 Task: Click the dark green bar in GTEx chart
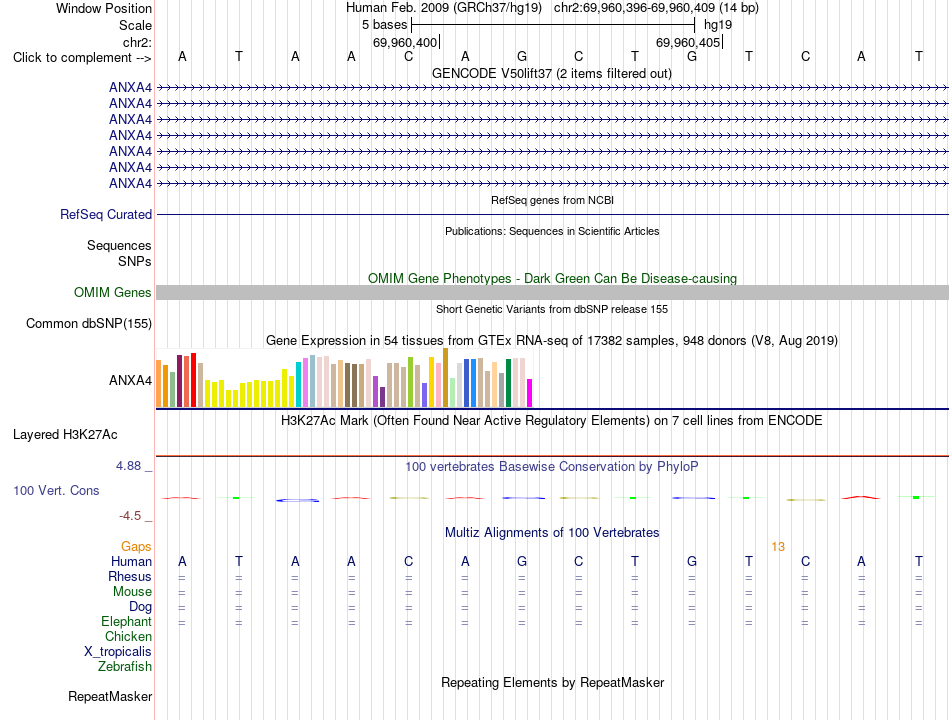pyautogui.click(x=508, y=383)
